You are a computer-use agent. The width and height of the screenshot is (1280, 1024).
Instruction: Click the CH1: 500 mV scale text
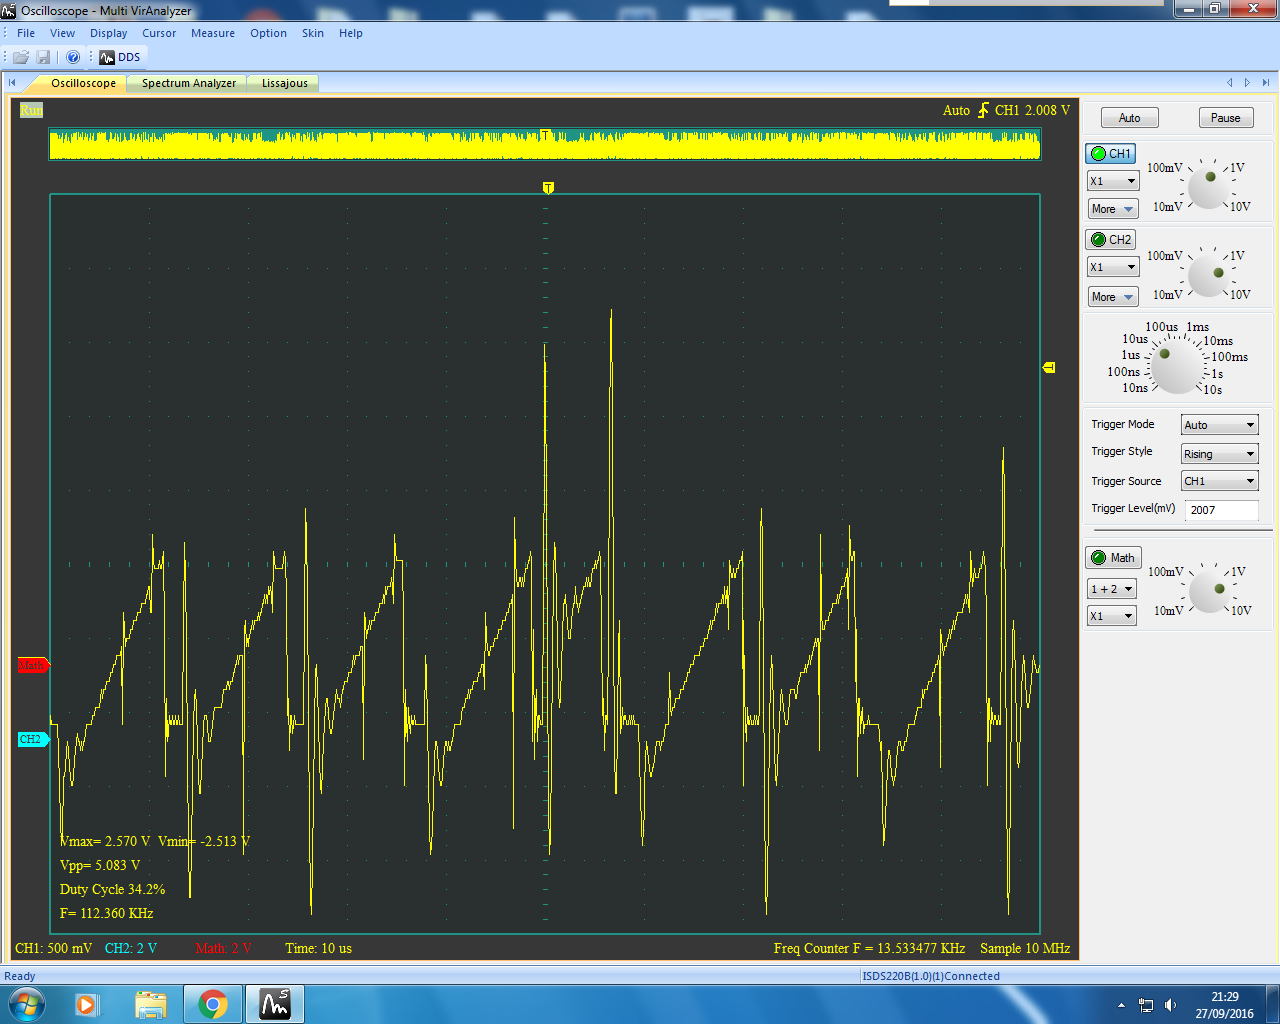coord(53,948)
